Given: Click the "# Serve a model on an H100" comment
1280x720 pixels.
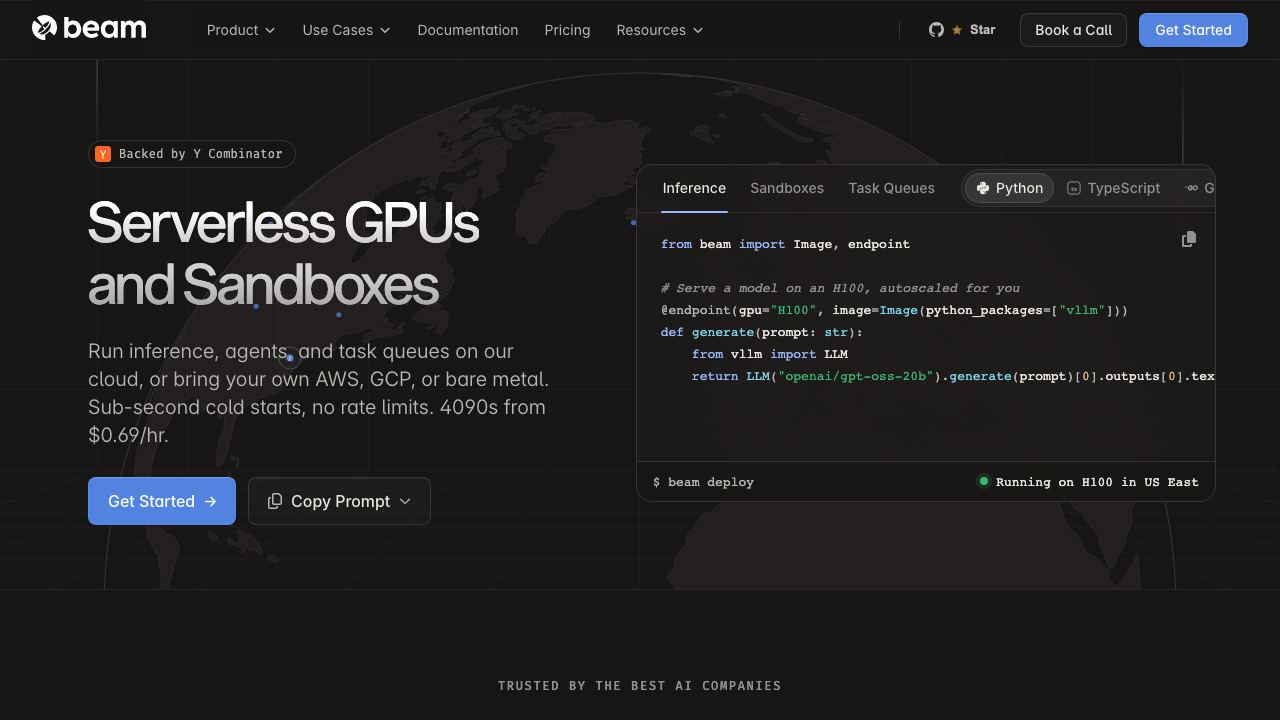Looking at the screenshot, I should 840,288.
